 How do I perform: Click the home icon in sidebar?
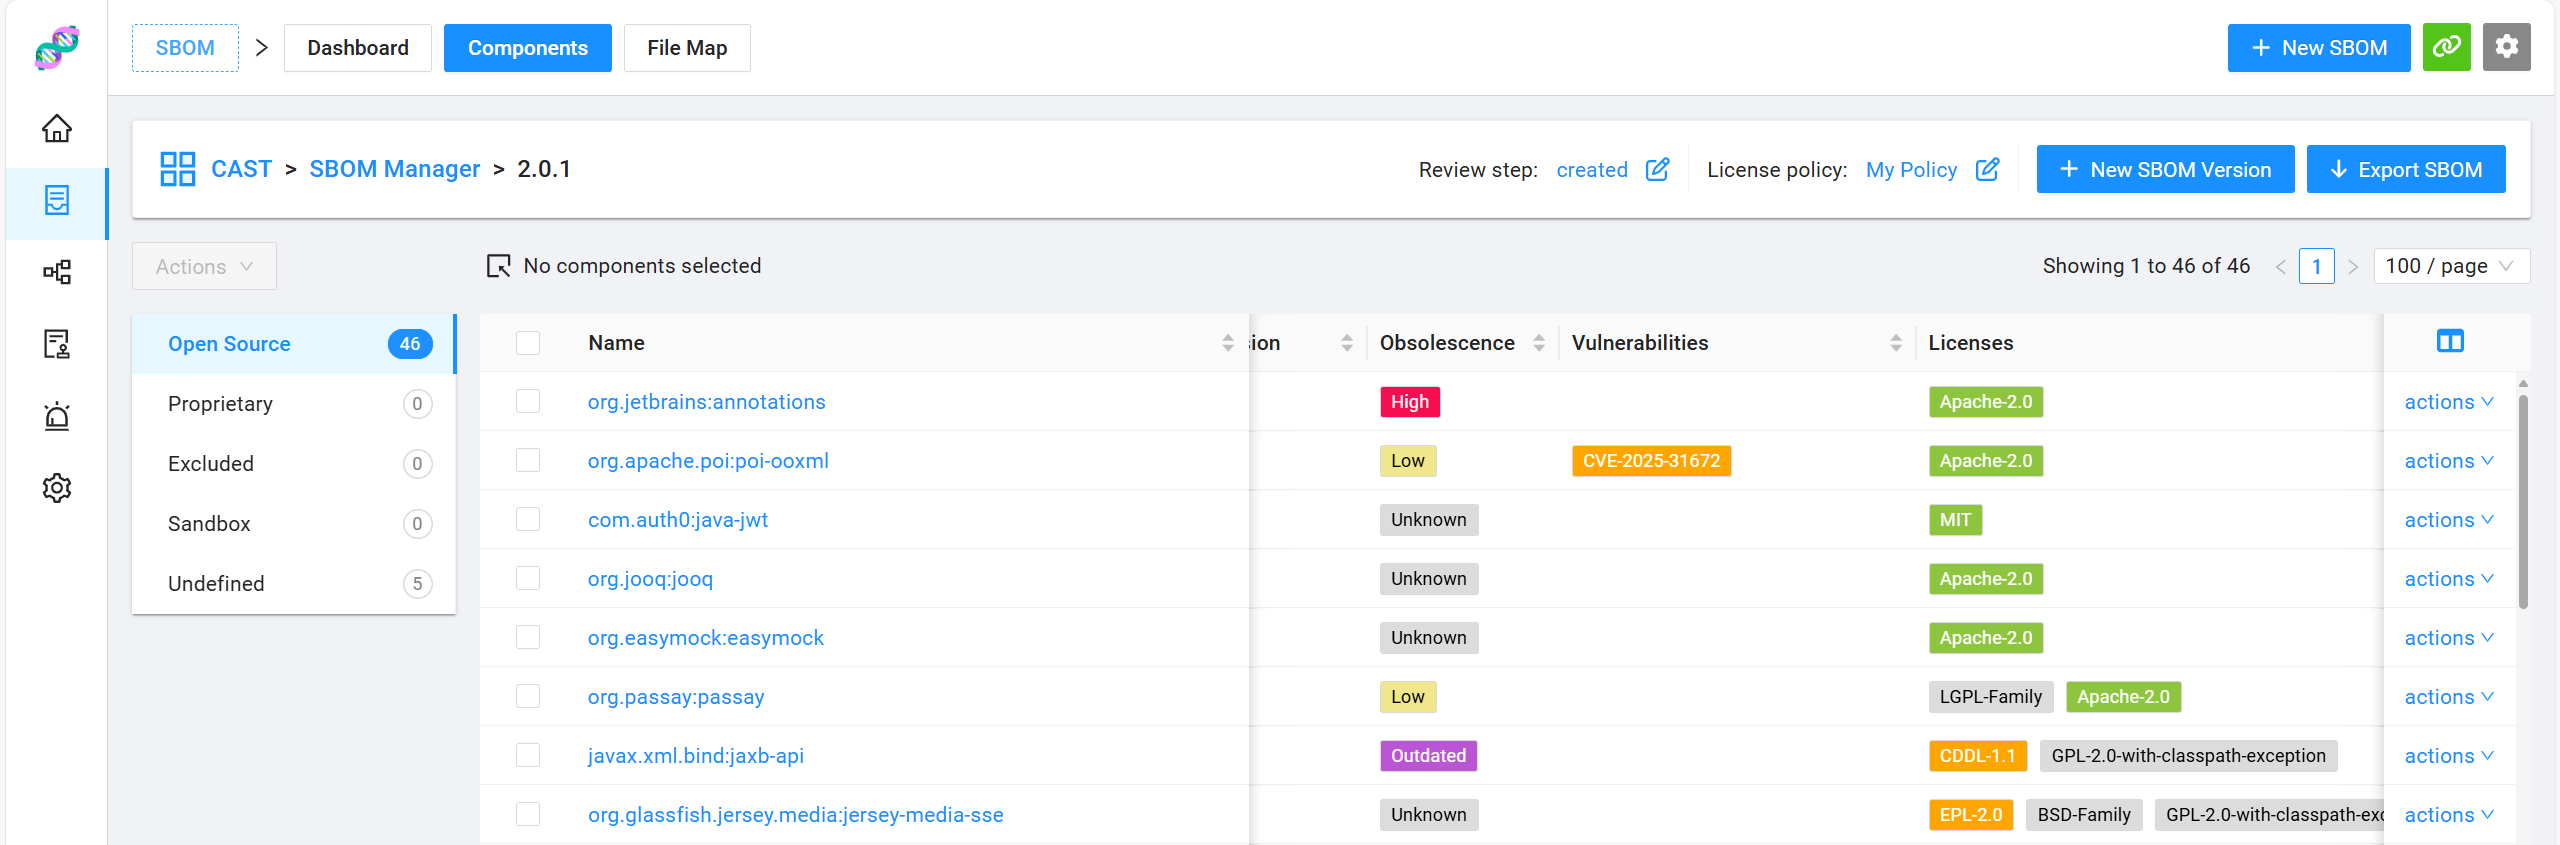57,128
